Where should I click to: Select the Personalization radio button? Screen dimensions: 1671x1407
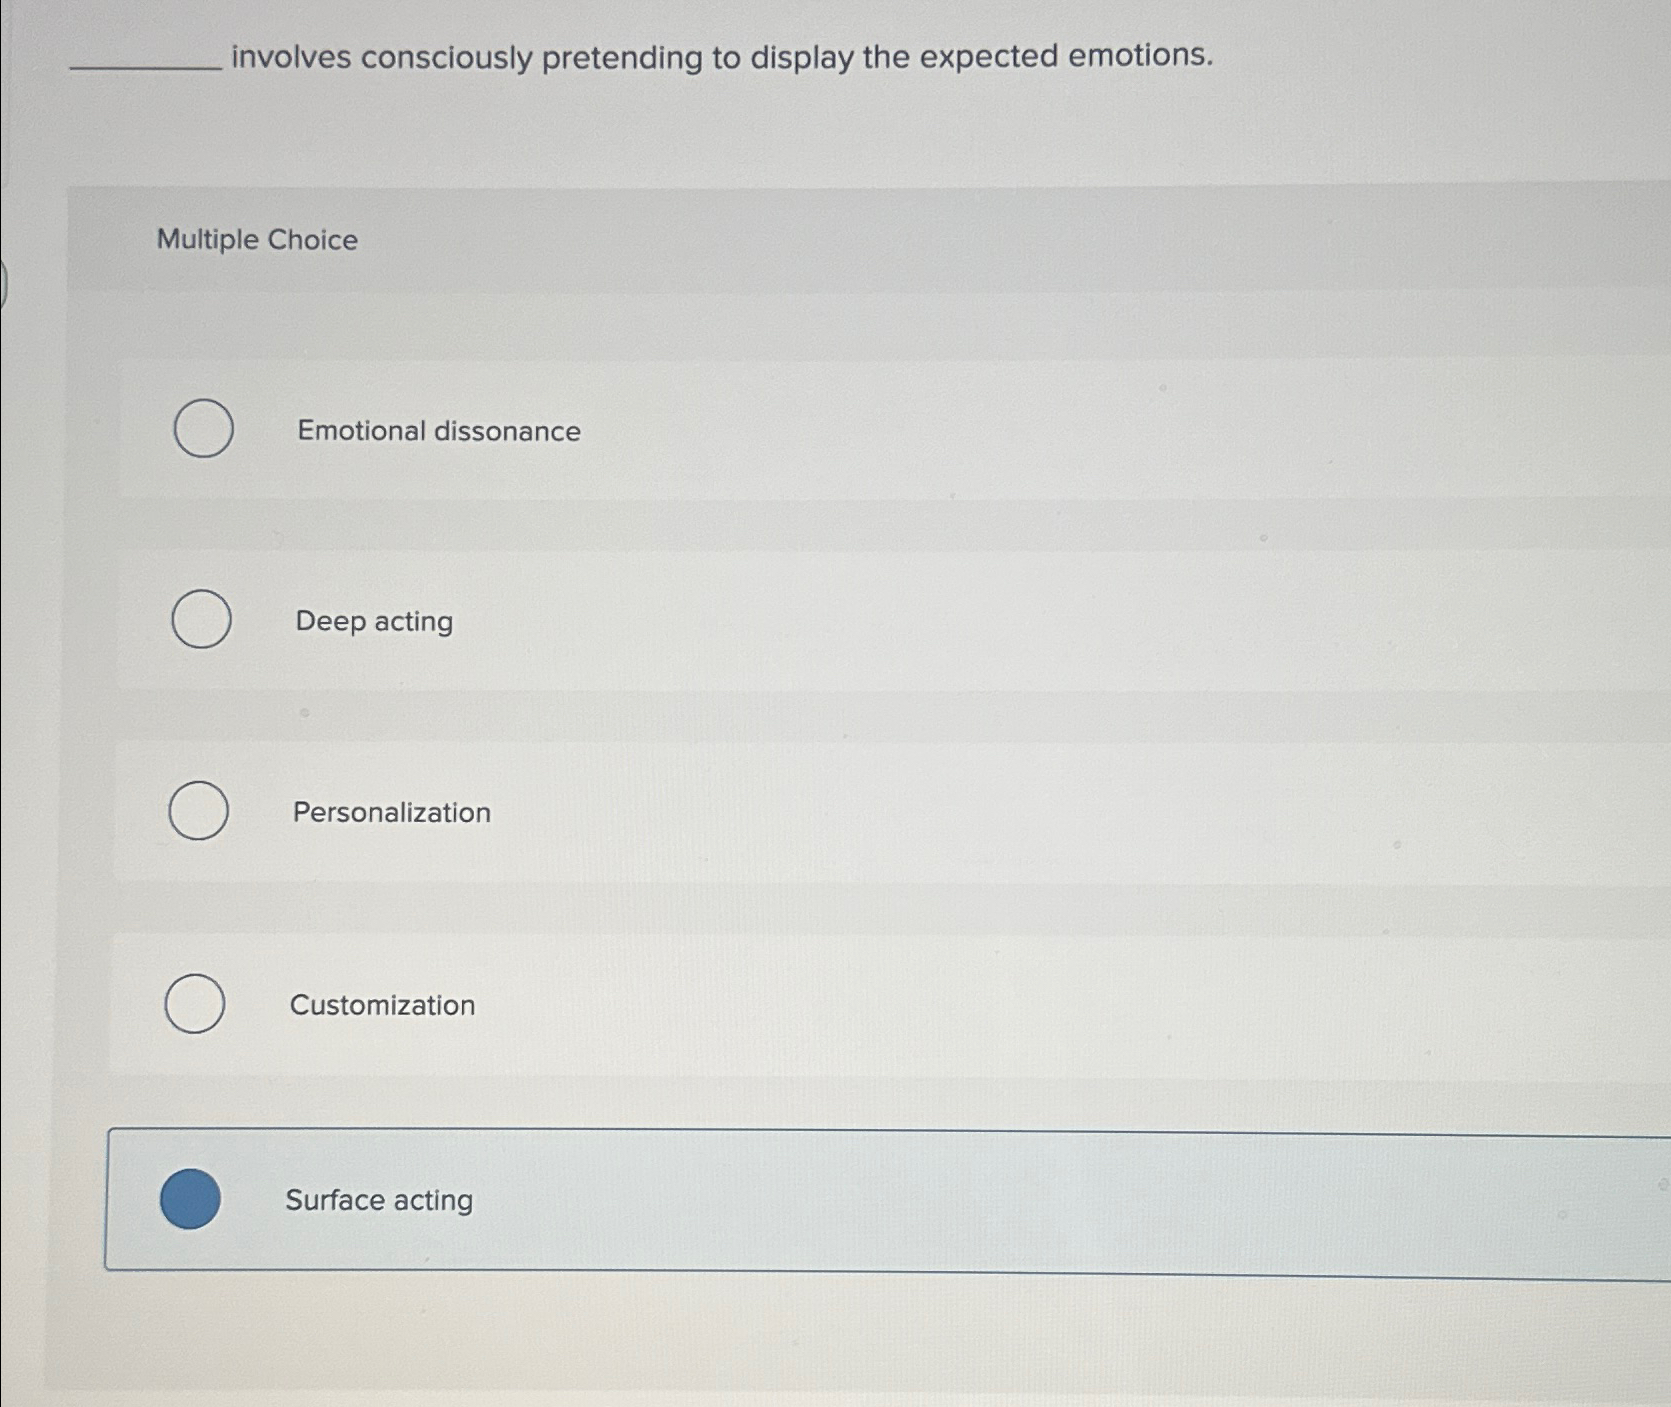tap(199, 812)
